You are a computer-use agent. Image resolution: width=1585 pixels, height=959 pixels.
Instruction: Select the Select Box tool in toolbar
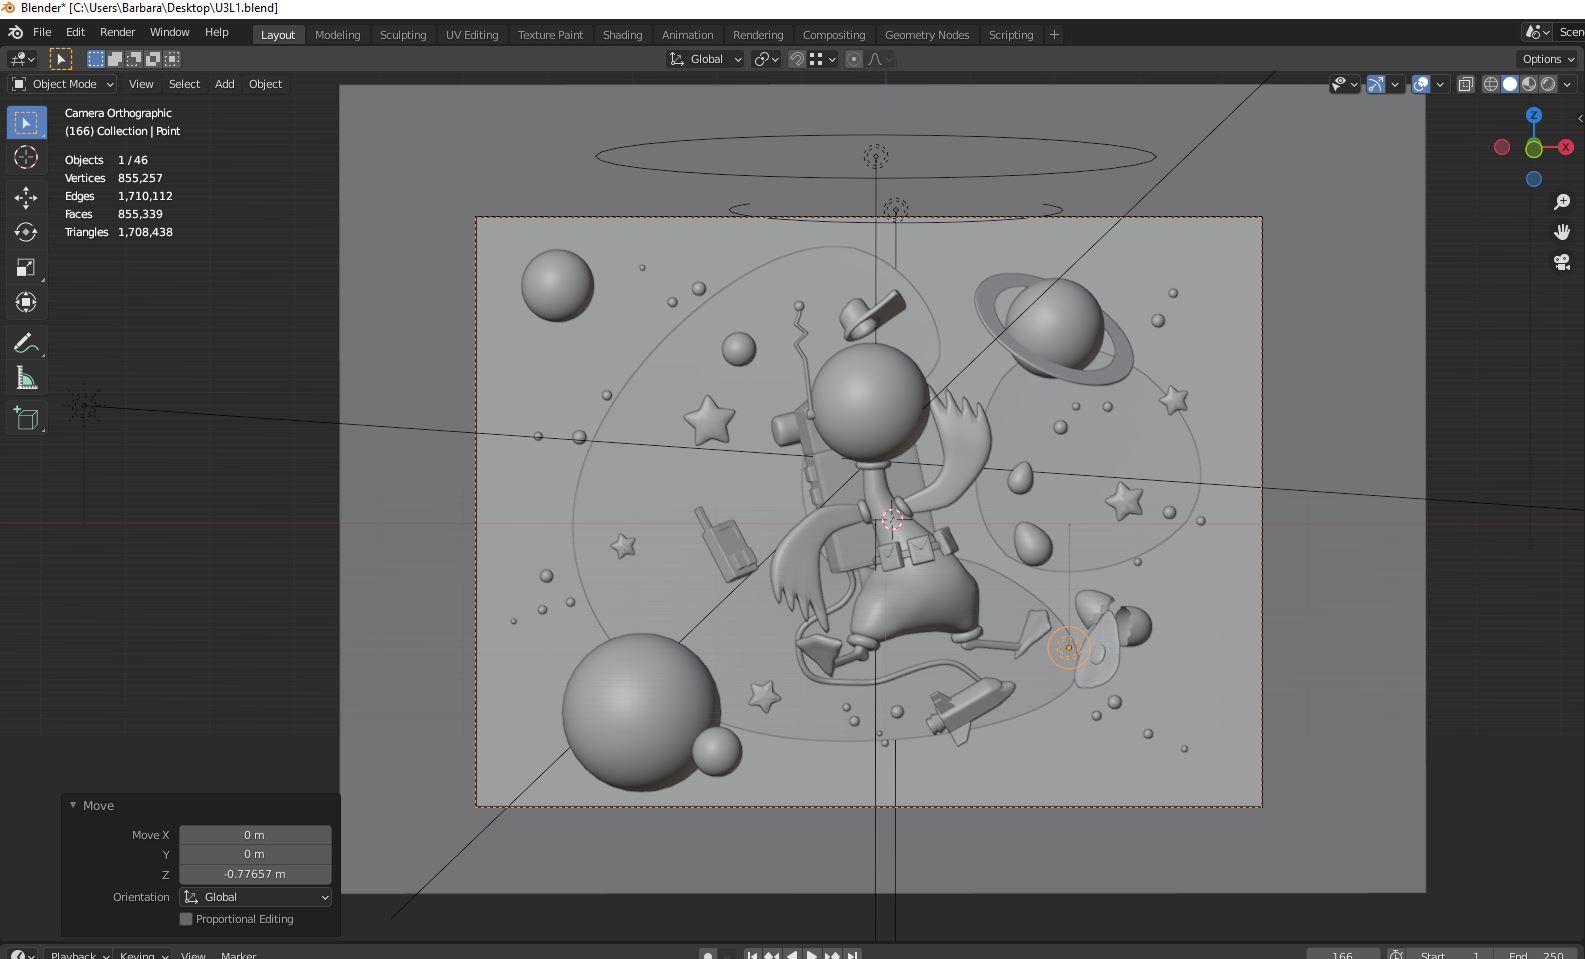click(26, 123)
